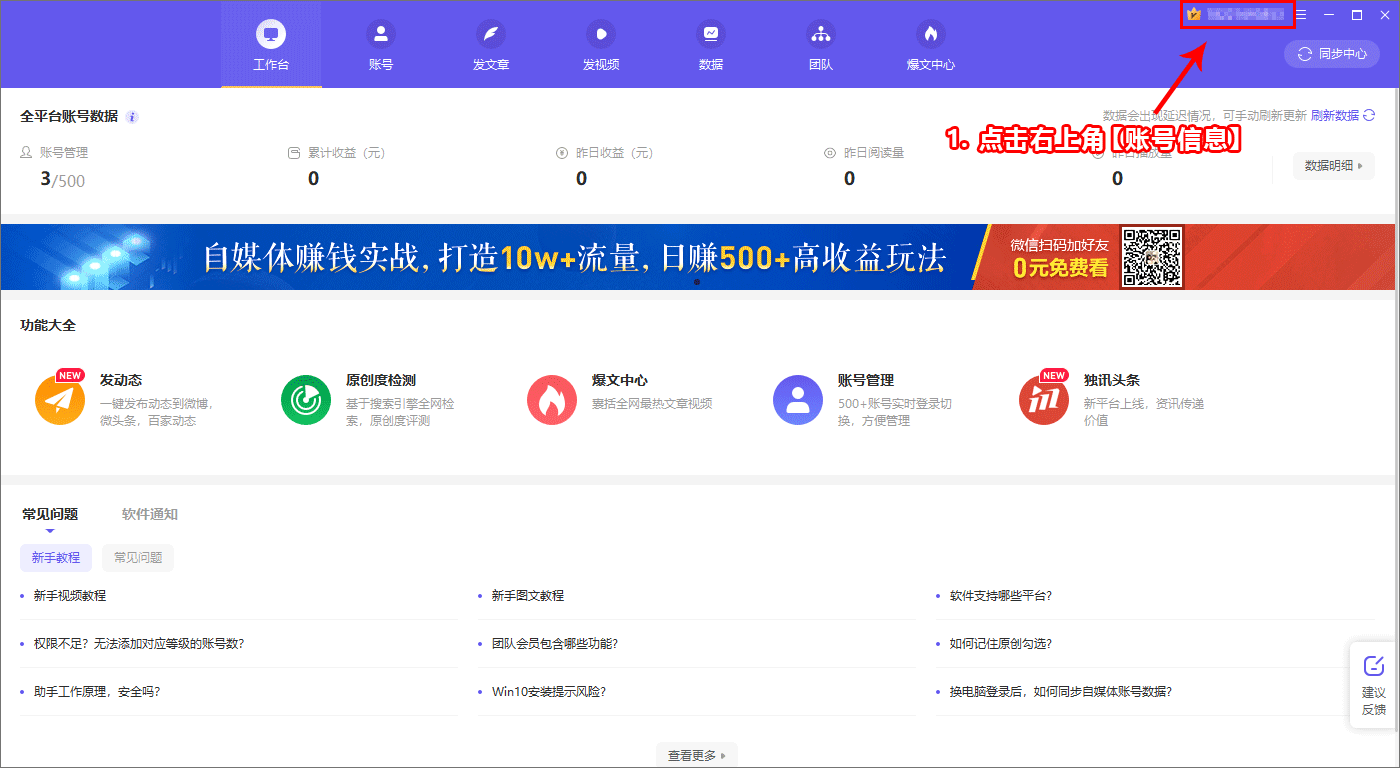Open the 独讯头条 red icon
The height and width of the screenshot is (768, 1400).
[x=1044, y=400]
